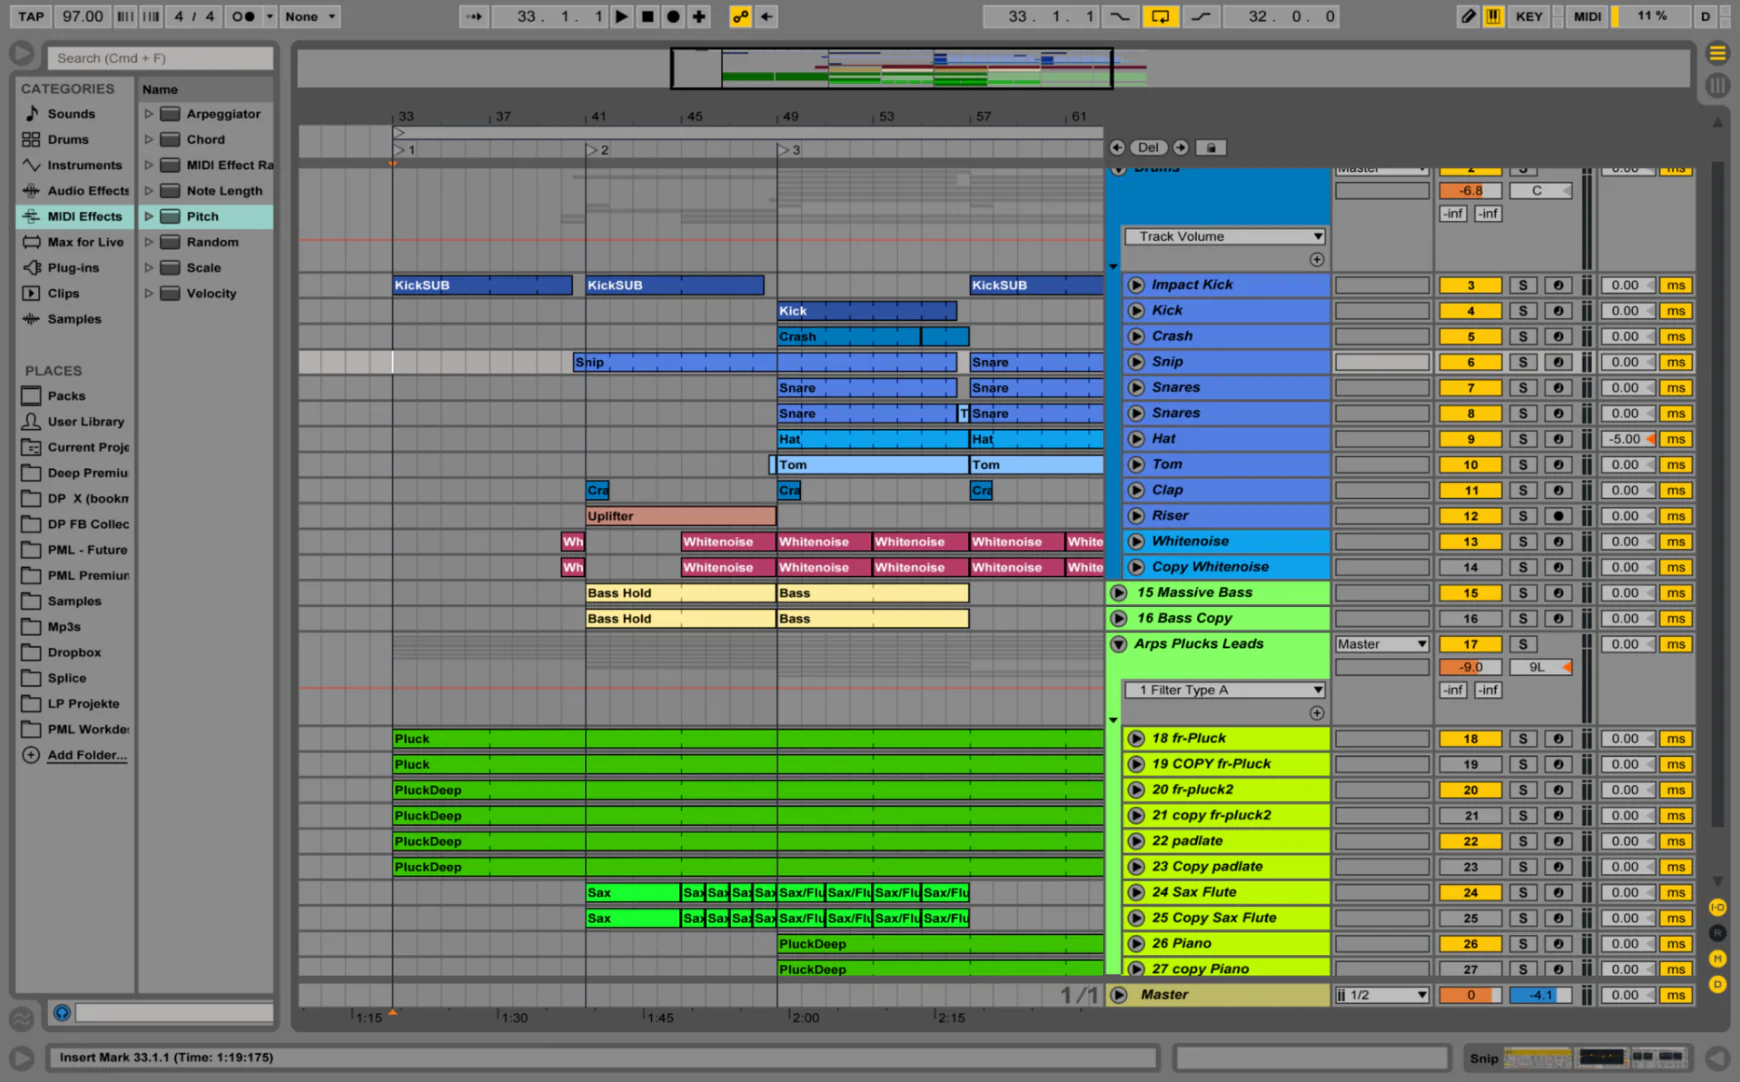This screenshot has width=1740, height=1082.
Task: Toggle the I-O section show button
Action: [1717, 907]
